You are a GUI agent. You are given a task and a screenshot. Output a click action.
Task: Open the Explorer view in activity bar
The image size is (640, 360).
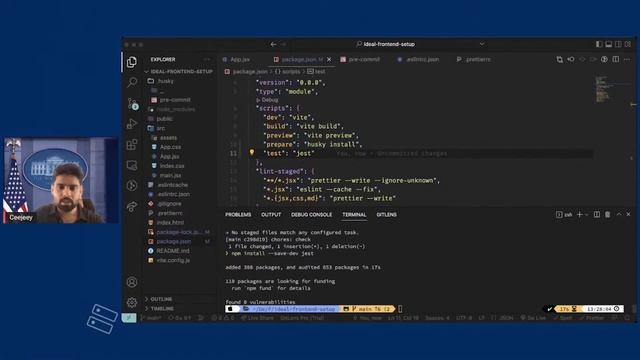tap(131, 62)
